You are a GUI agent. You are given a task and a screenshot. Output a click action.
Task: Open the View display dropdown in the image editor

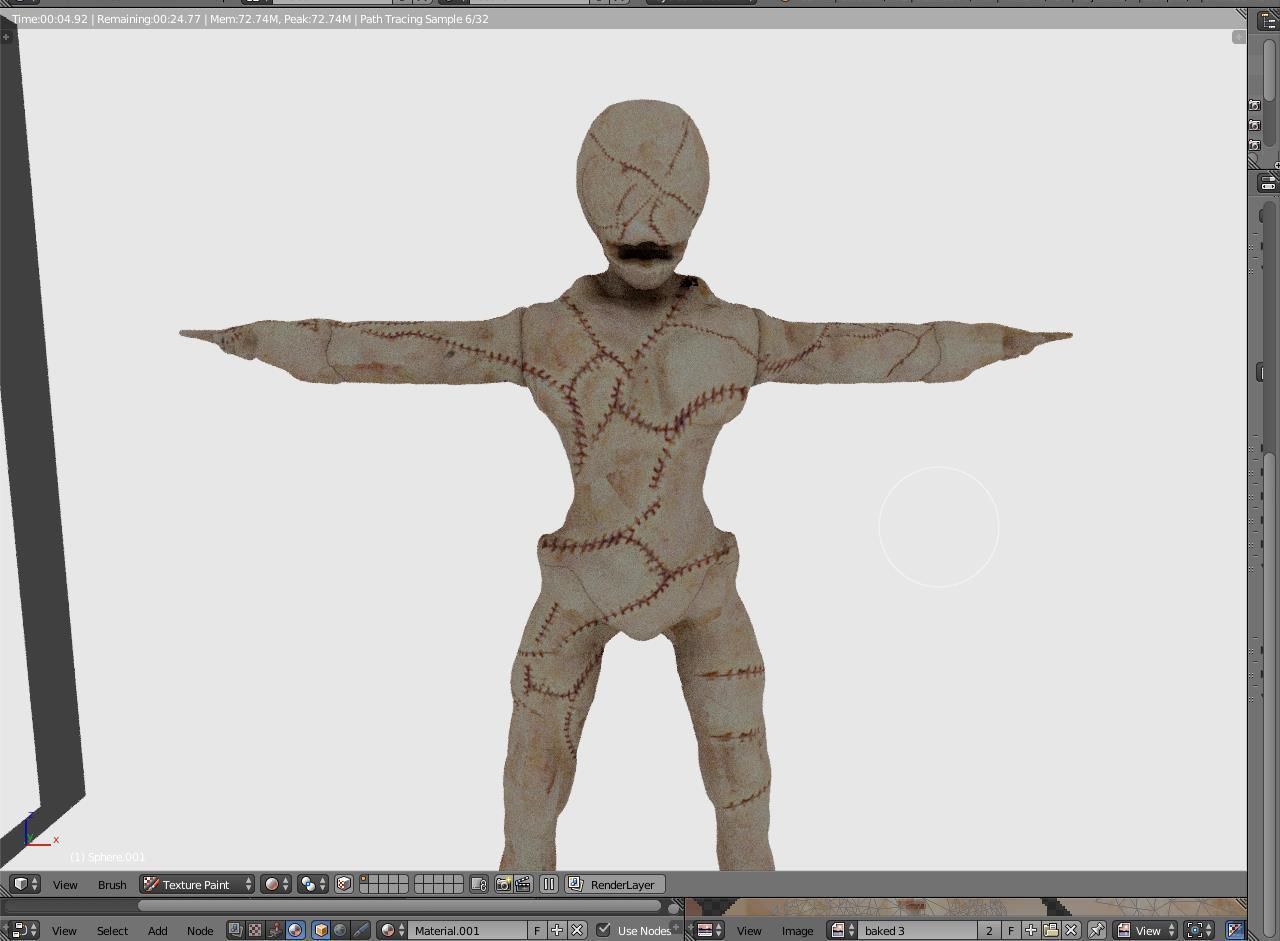coord(1145,930)
